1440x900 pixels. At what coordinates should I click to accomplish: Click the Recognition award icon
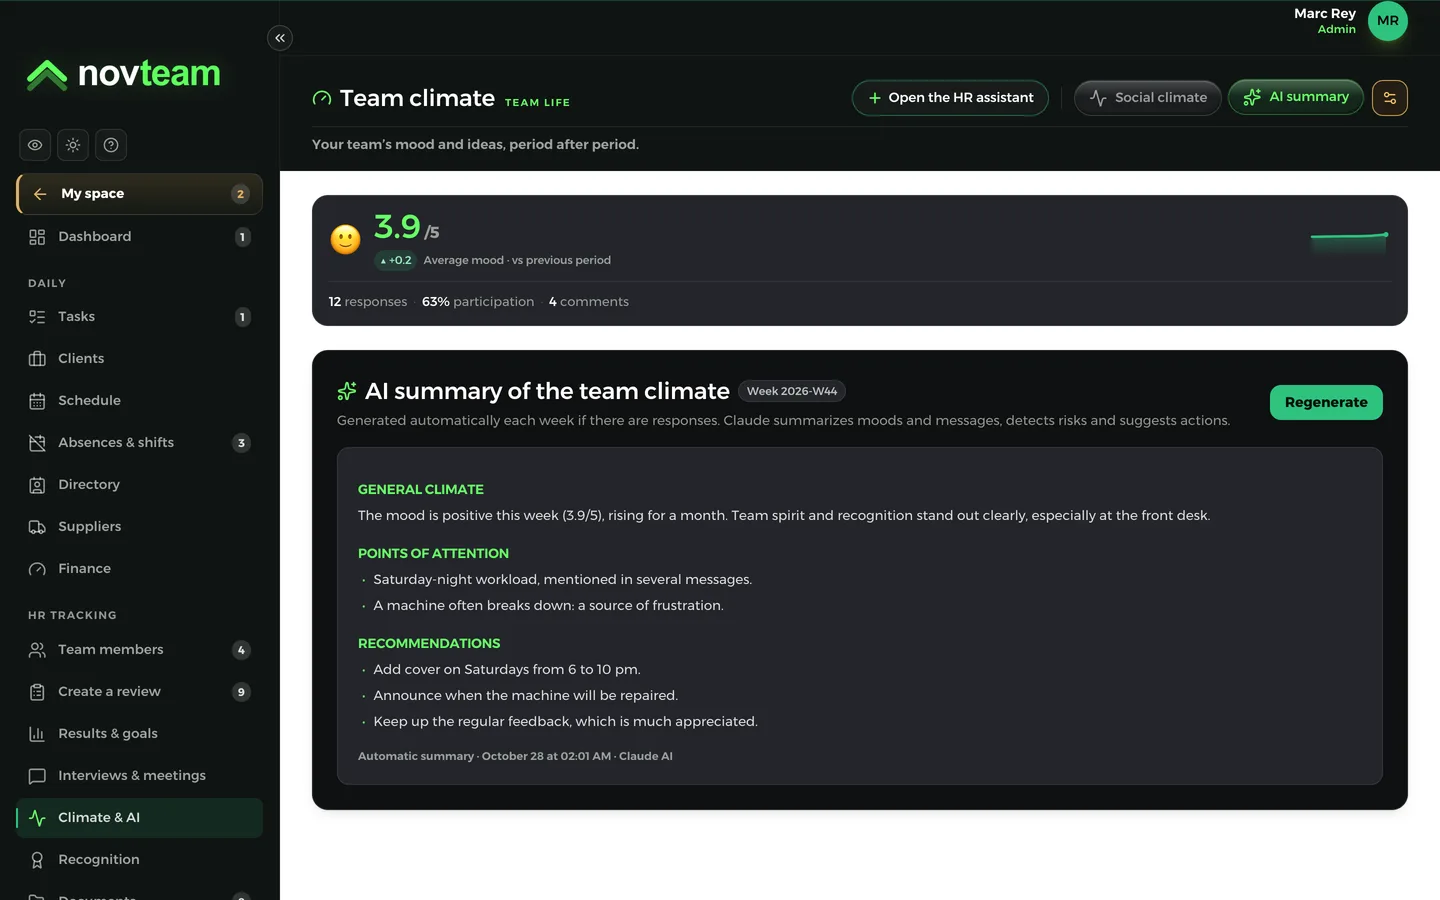37,860
